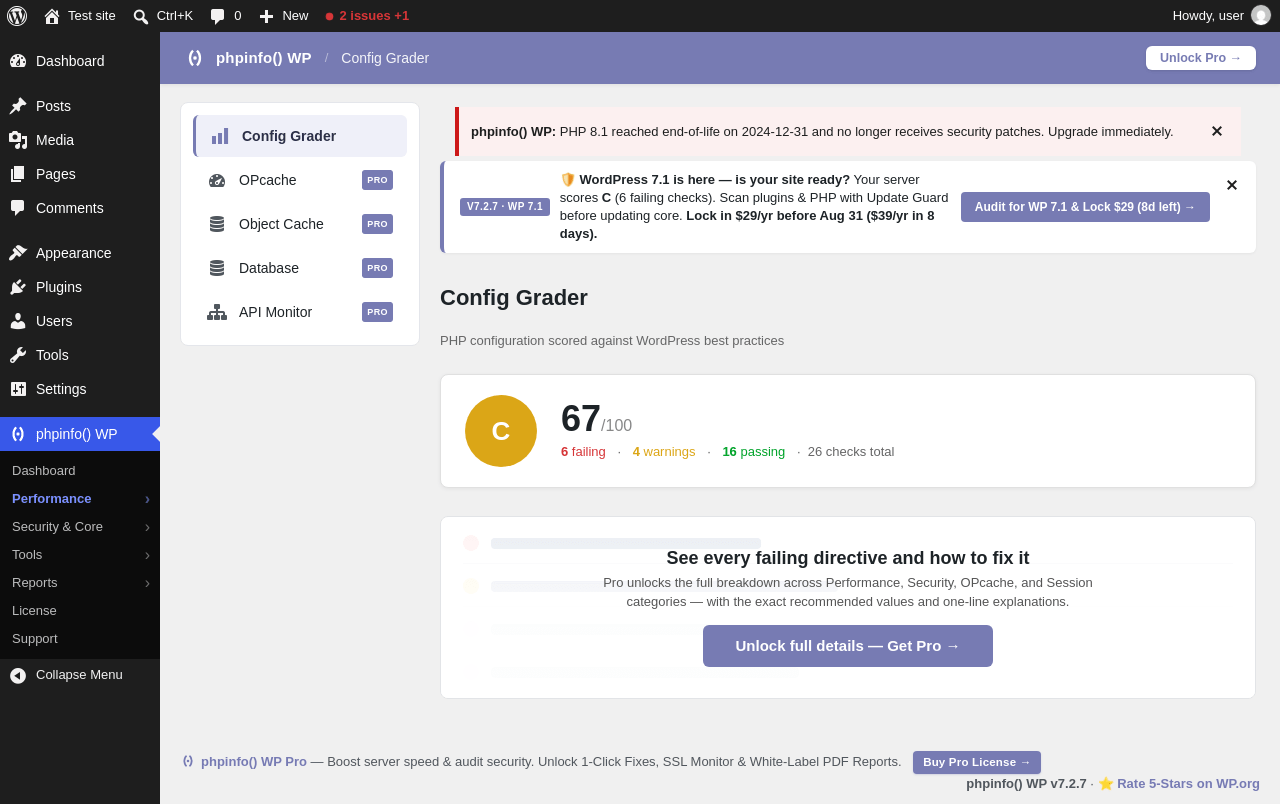Click the Comments icon in sidebar
This screenshot has width=1280, height=804.
(18, 208)
